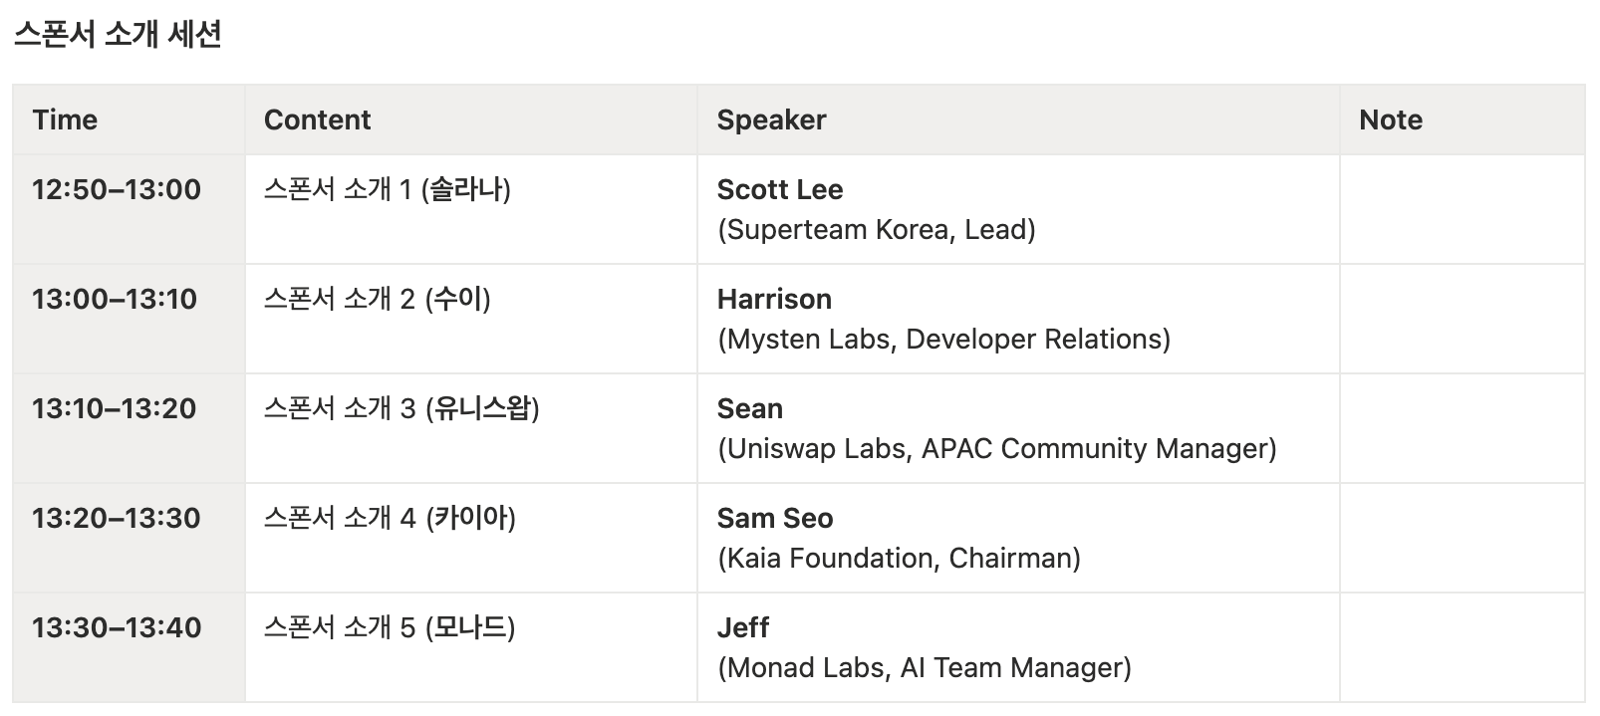Viewport: 1600px width, 716px height.
Task: Click the empty Note cell for Jeff
Action: 1462,647
